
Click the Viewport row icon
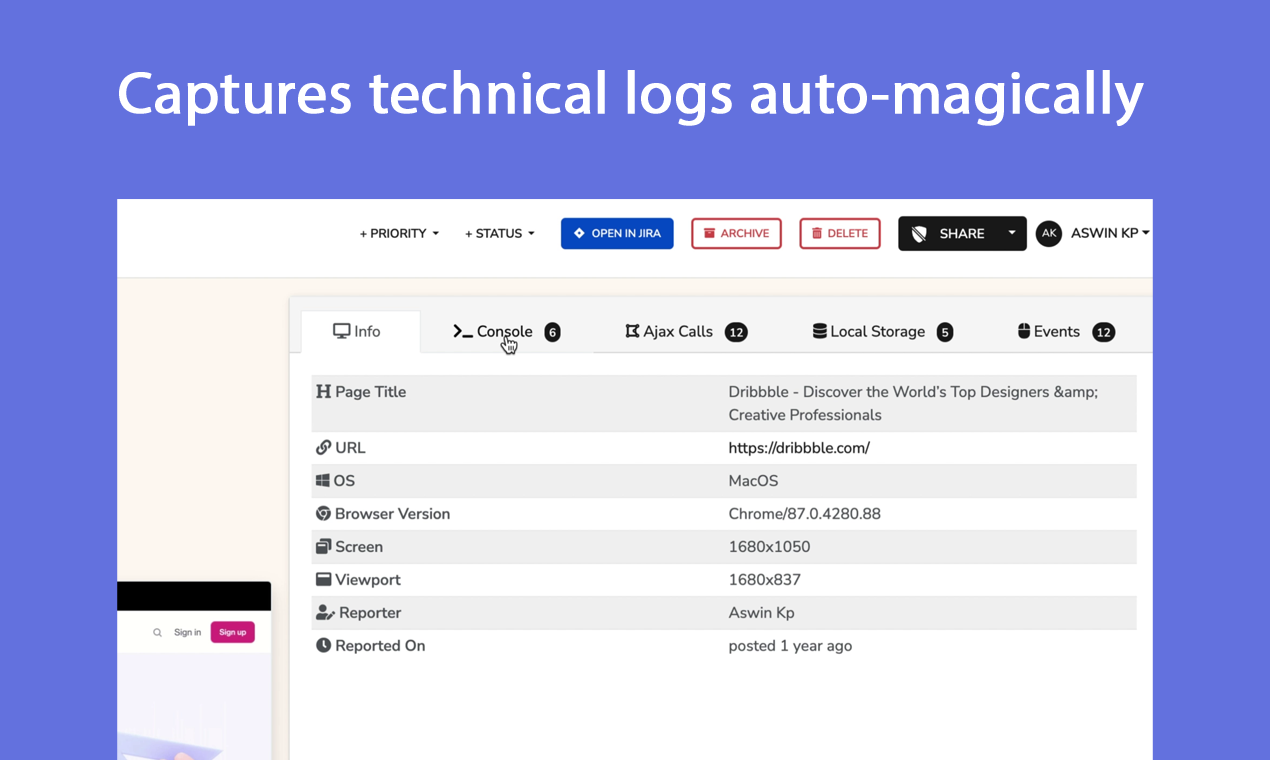(x=323, y=580)
